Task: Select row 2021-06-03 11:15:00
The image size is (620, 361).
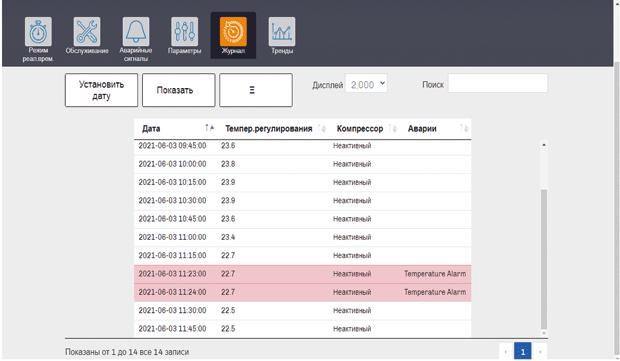Action: [x=302, y=255]
